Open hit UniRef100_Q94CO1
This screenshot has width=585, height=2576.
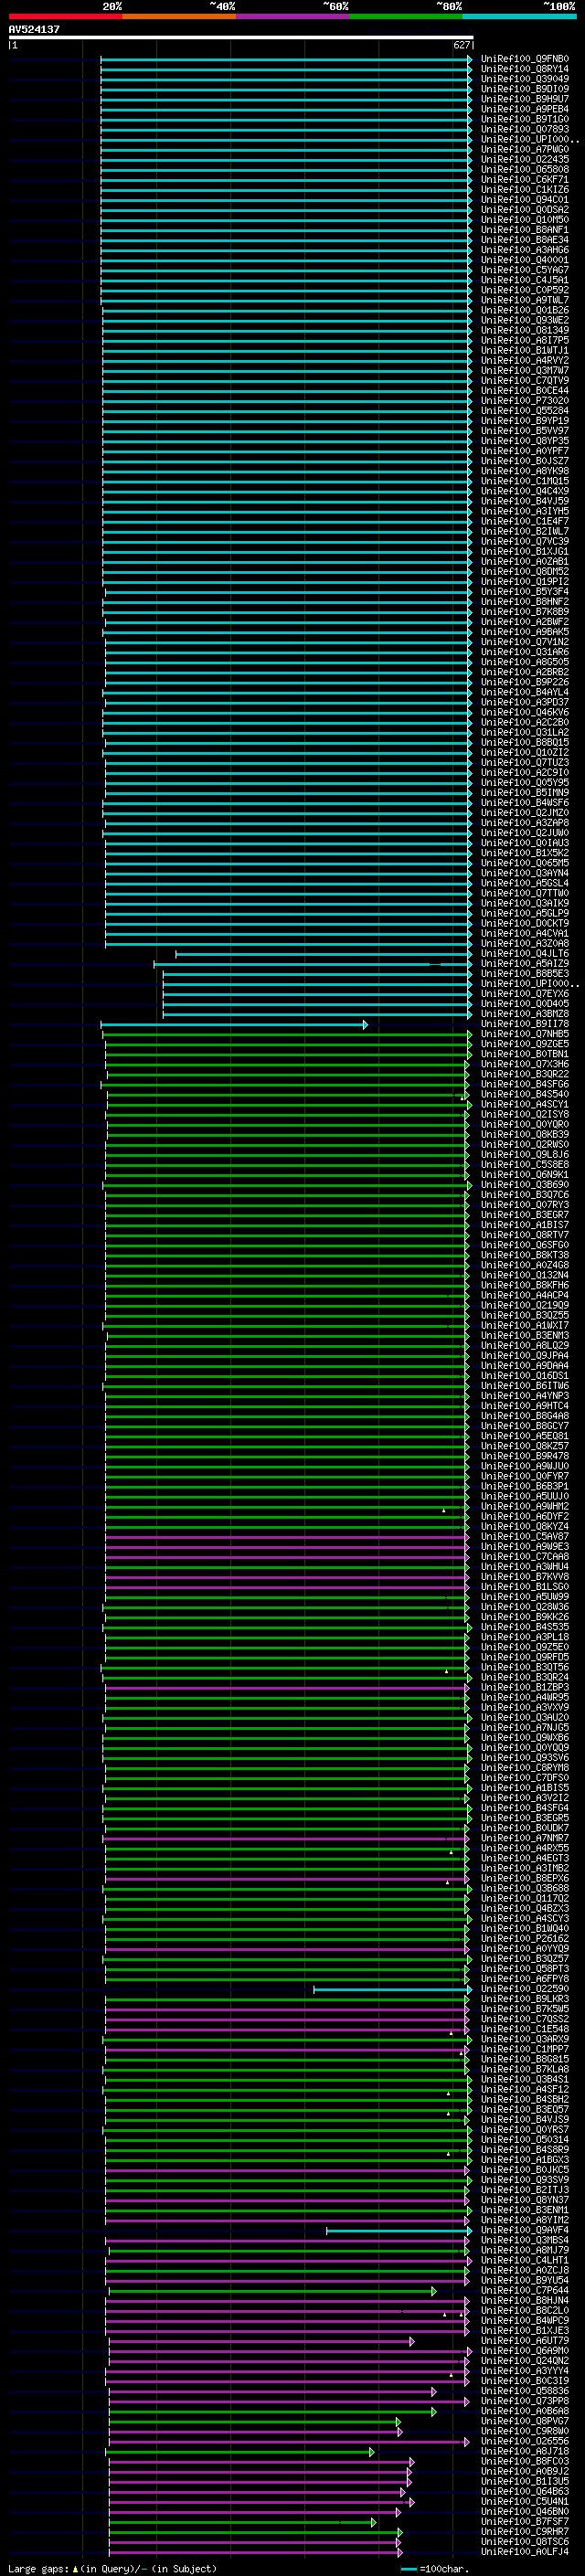point(524,199)
